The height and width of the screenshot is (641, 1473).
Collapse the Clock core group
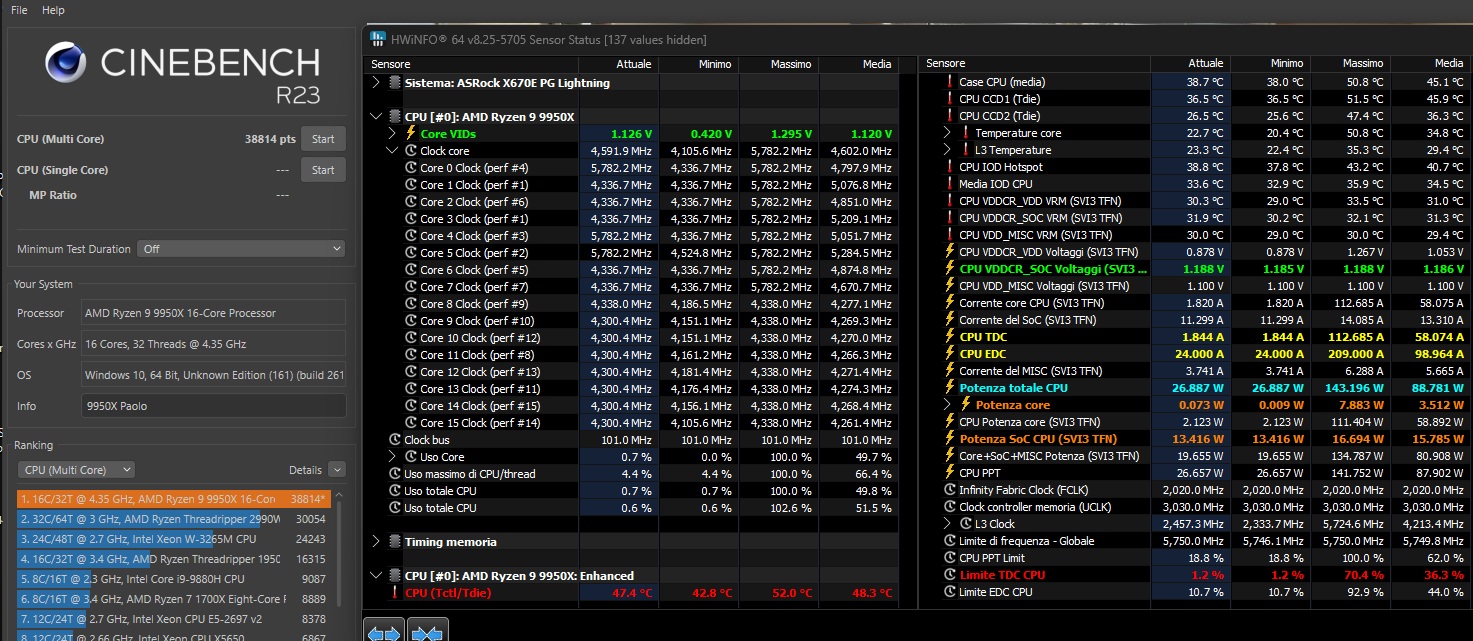[x=393, y=151]
